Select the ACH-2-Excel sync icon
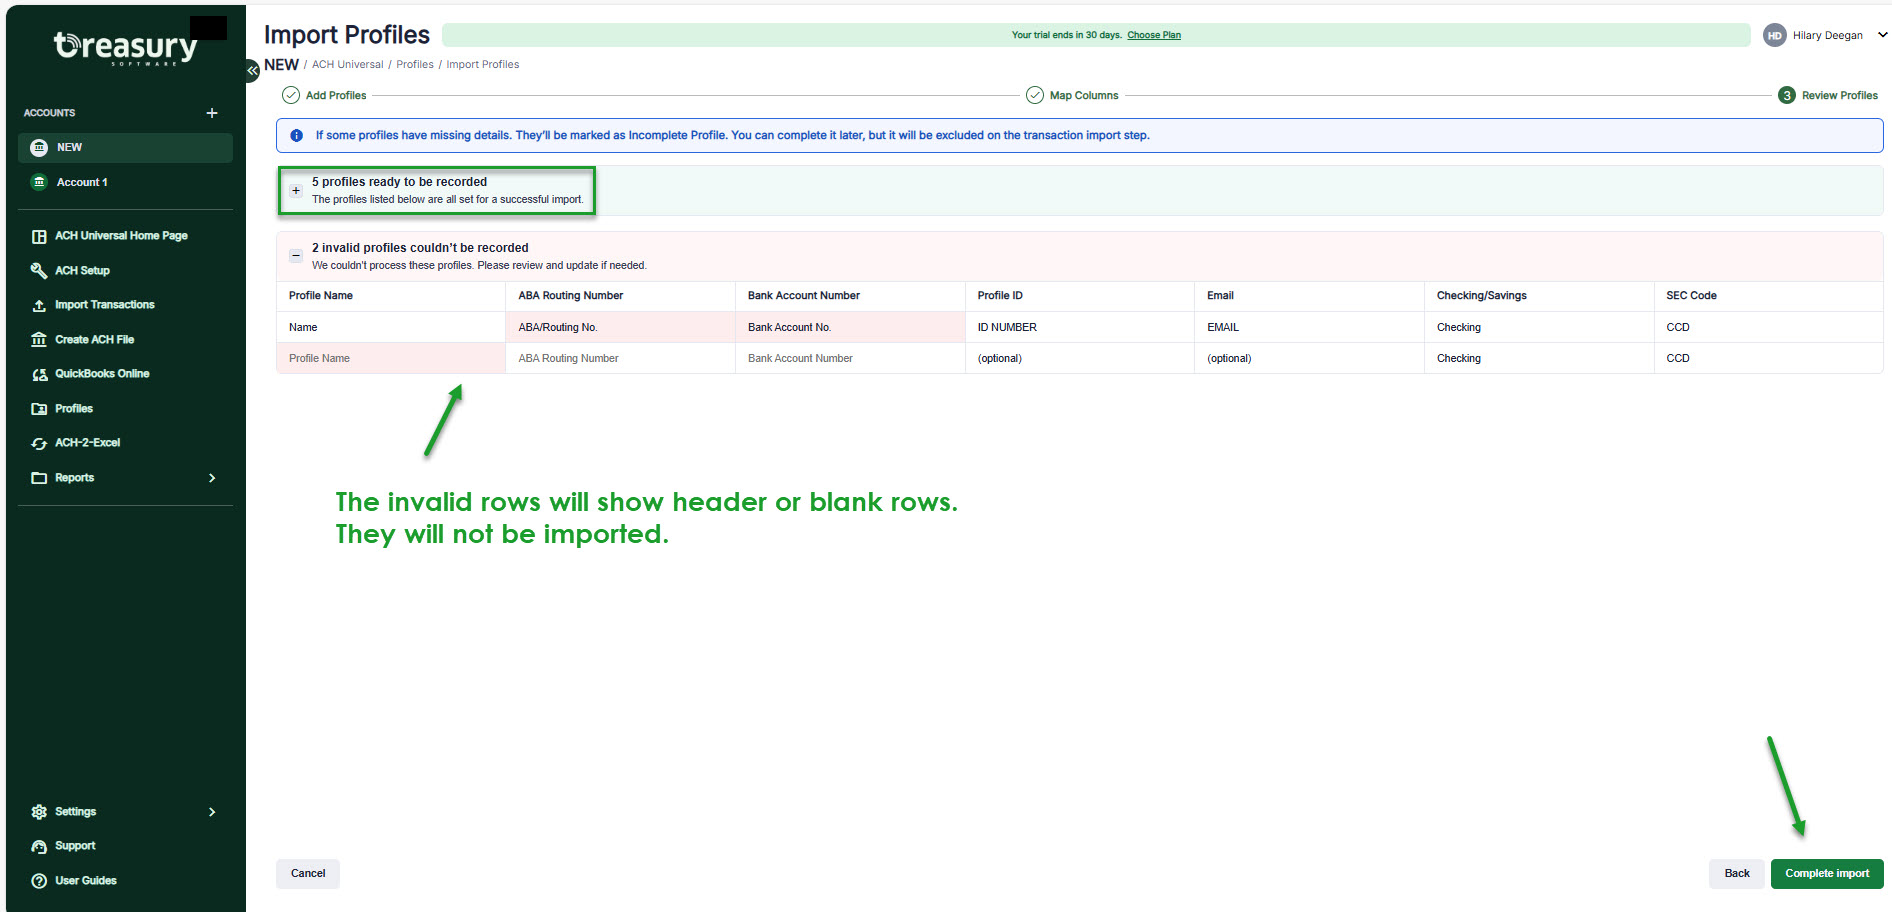This screenshot has height=912, width=1892. pyautogui.click(x=39, y=442)
